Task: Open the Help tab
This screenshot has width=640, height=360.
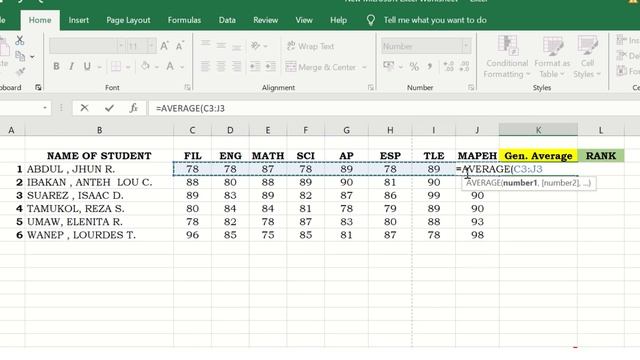Action: tap(338, 20)
